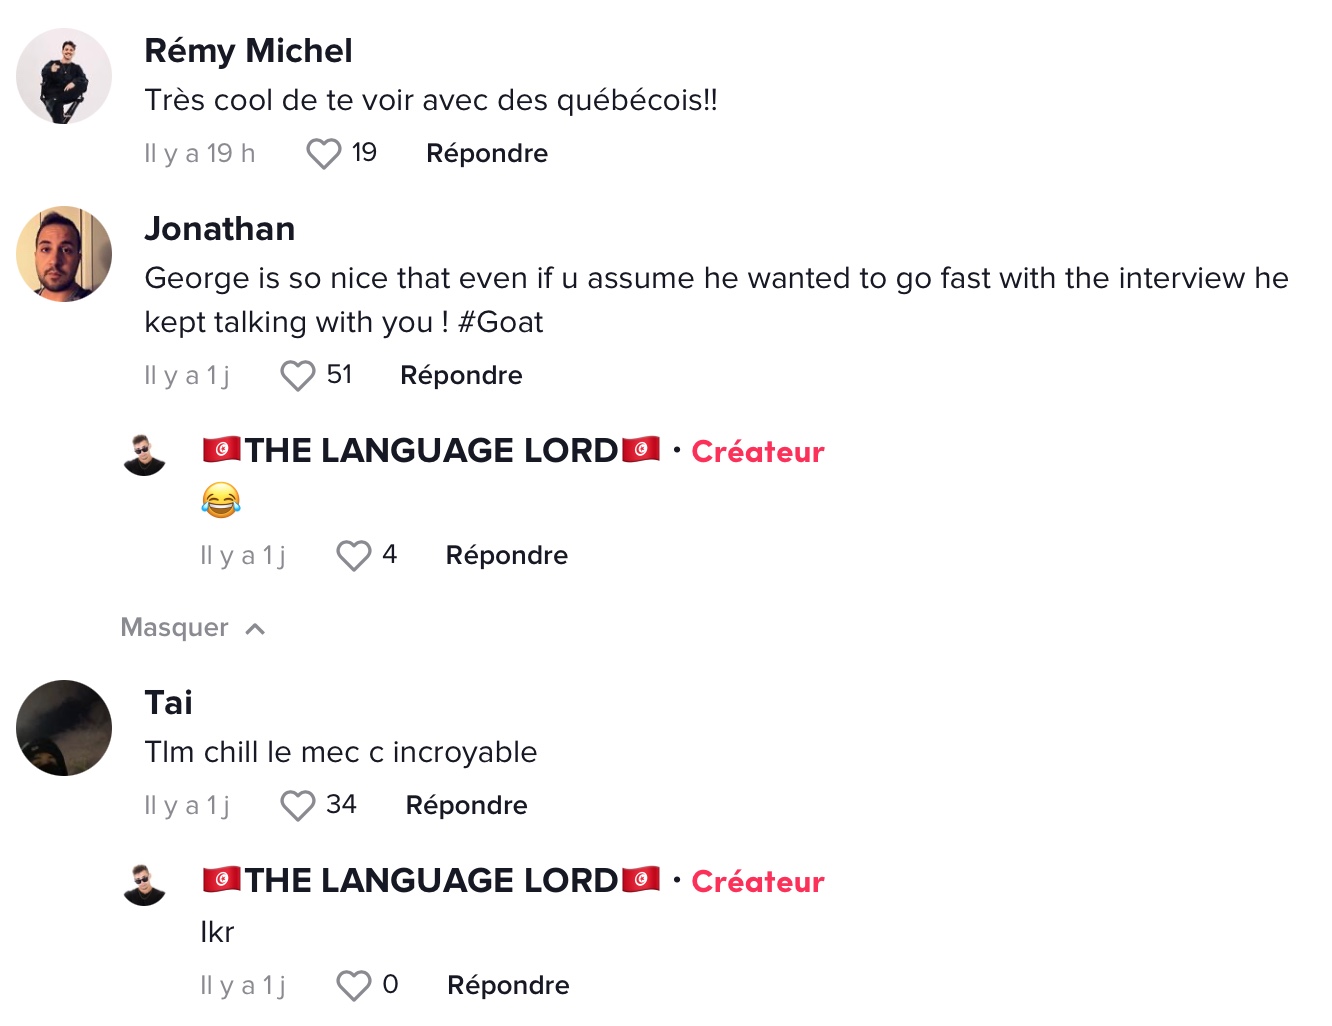Reply to Rémy Michel's comment
The image size is (1332, 1026).
487,154
